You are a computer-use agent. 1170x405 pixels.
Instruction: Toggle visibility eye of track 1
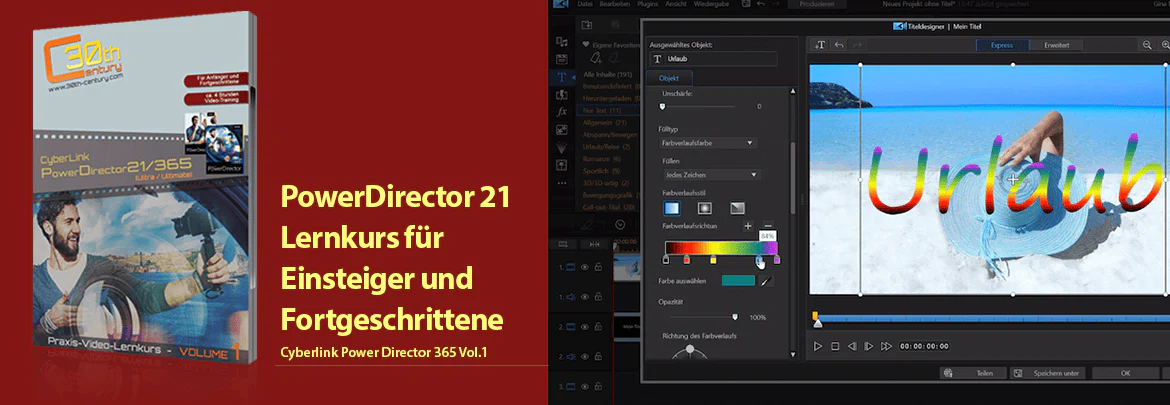(x=586, y=267)
